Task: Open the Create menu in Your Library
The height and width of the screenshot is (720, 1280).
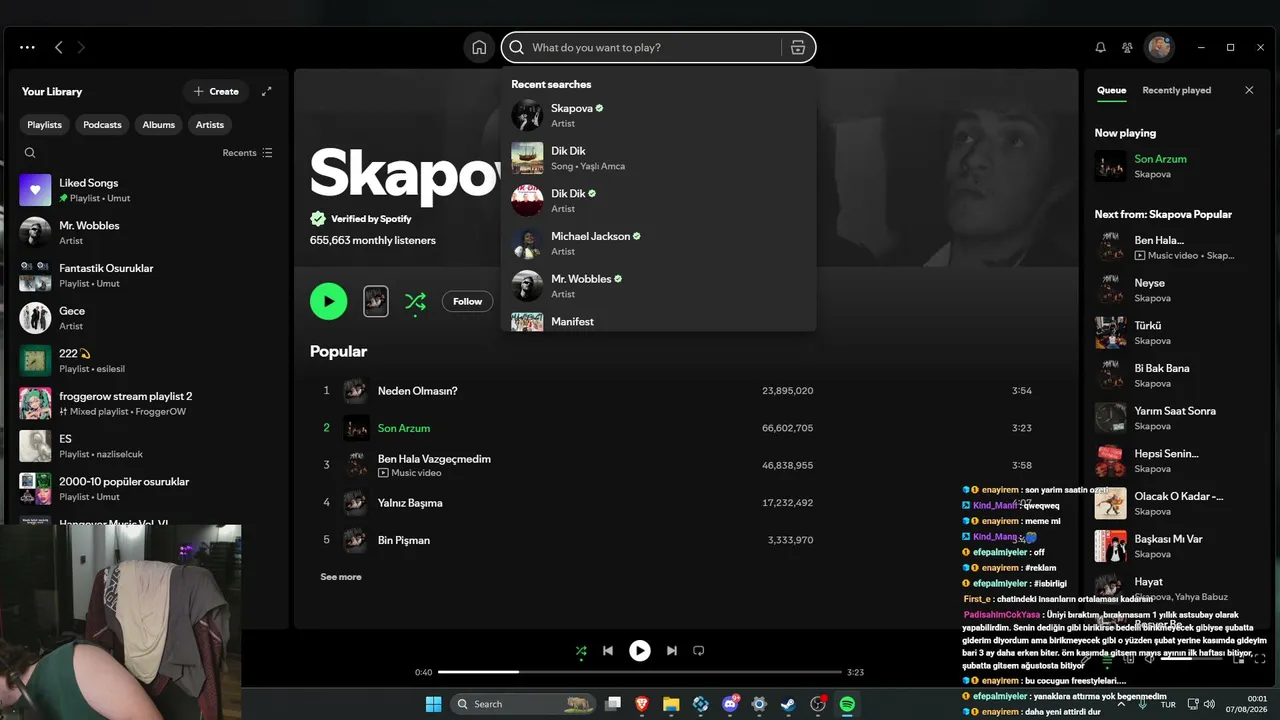Action: [216, 91]
